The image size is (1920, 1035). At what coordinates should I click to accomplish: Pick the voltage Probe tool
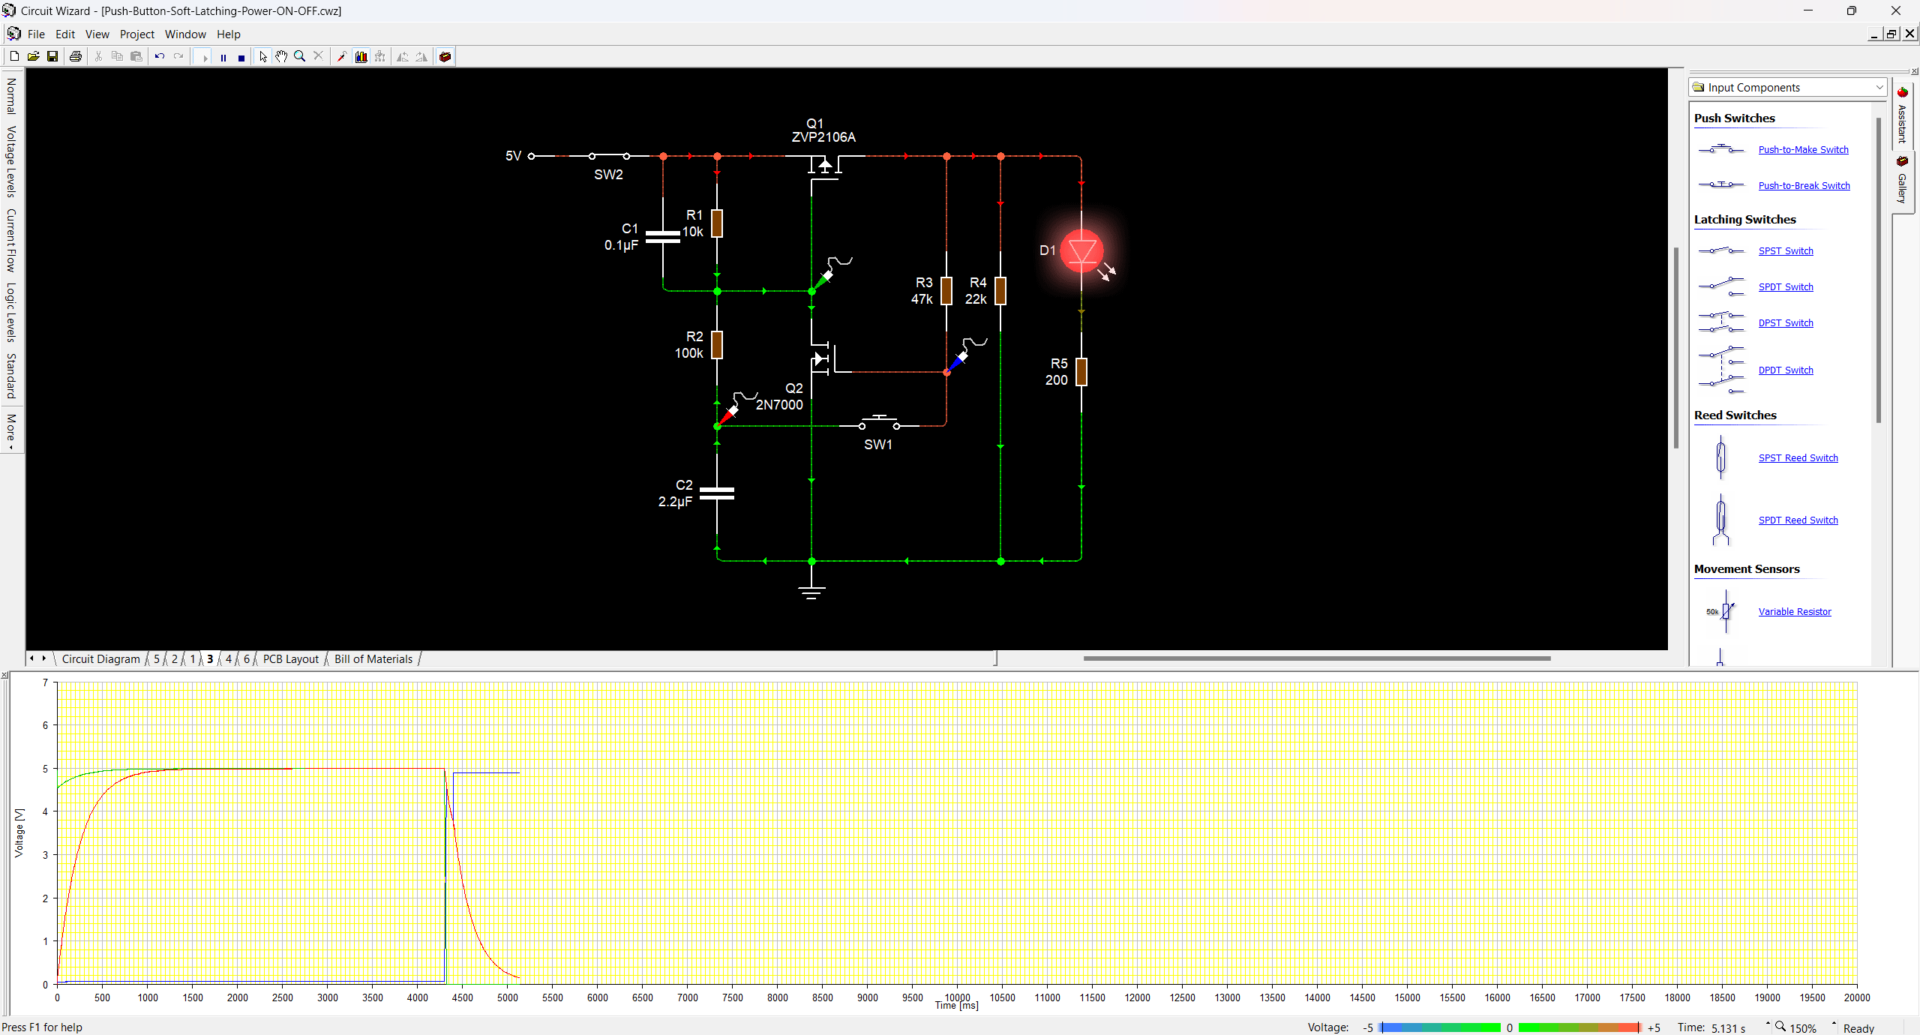pyautogui.click(x=341, y=56)
